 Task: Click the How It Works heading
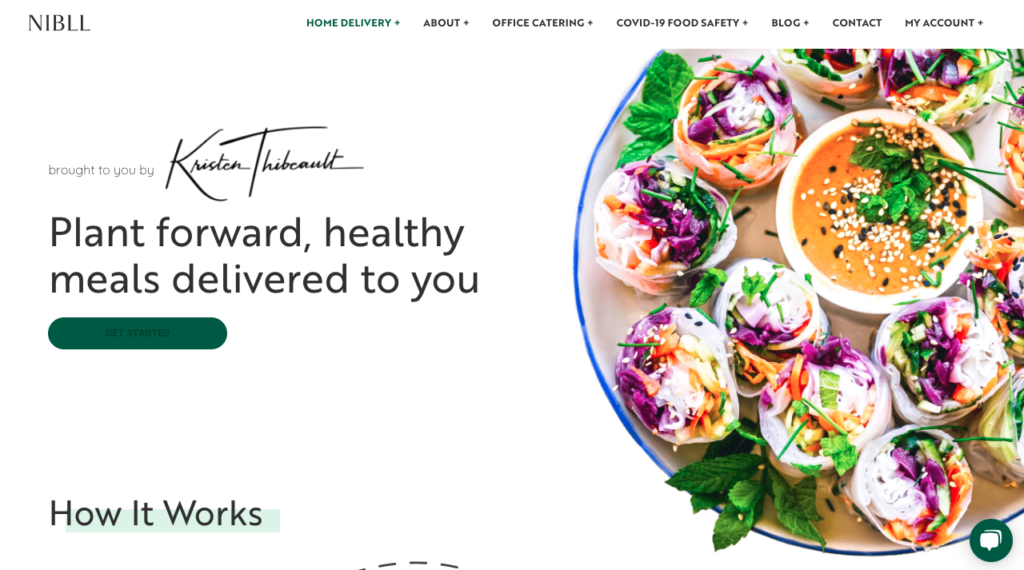[x=155, y=514]
